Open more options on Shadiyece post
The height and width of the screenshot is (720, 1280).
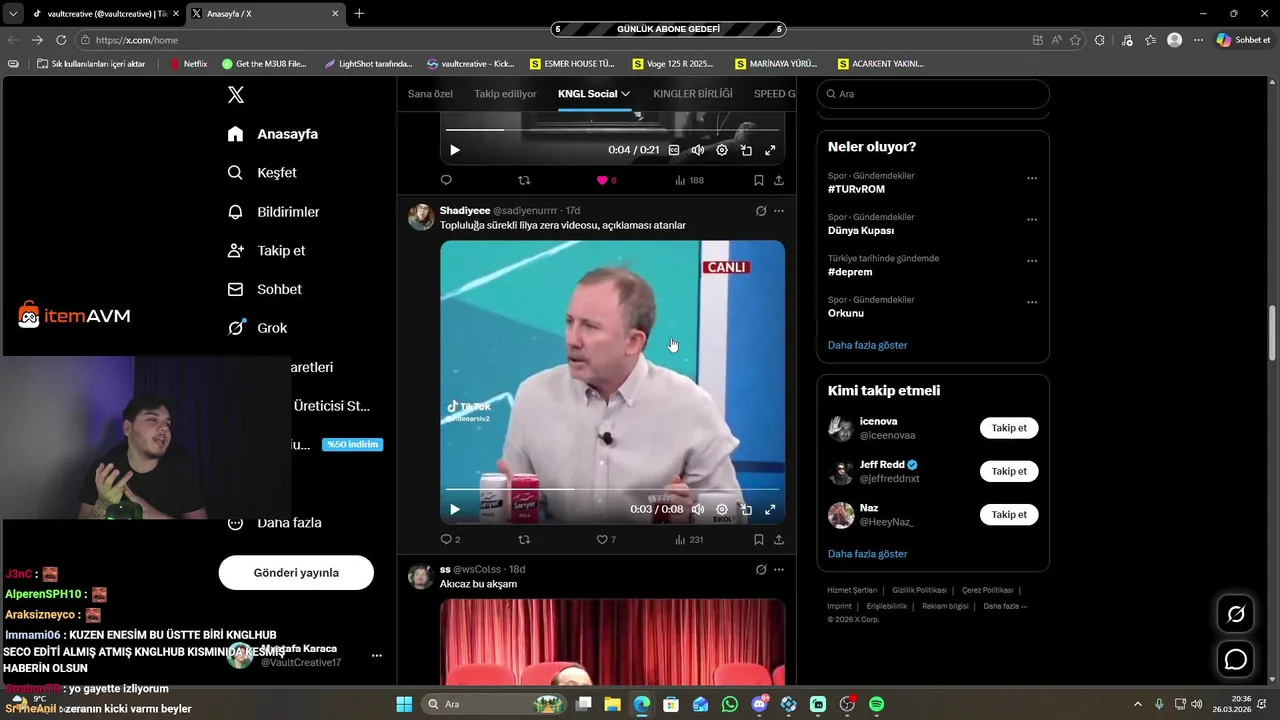pyautogui.click(x=779, y=211)
